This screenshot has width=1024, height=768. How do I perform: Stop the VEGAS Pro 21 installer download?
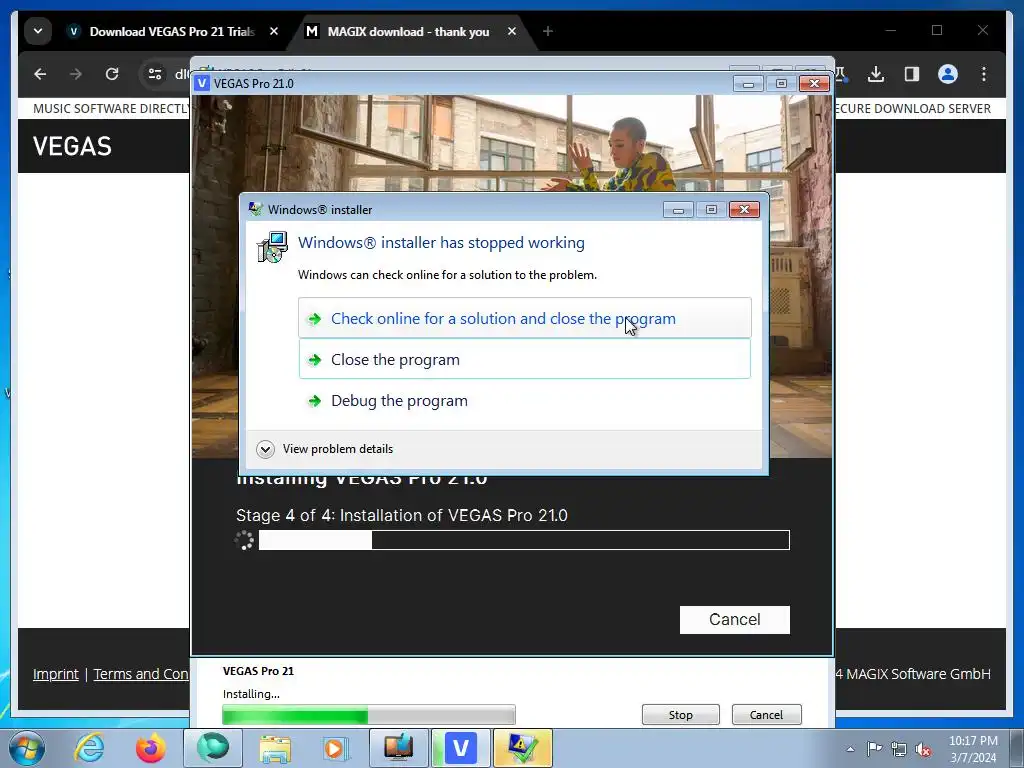click(x=680, y=714)
